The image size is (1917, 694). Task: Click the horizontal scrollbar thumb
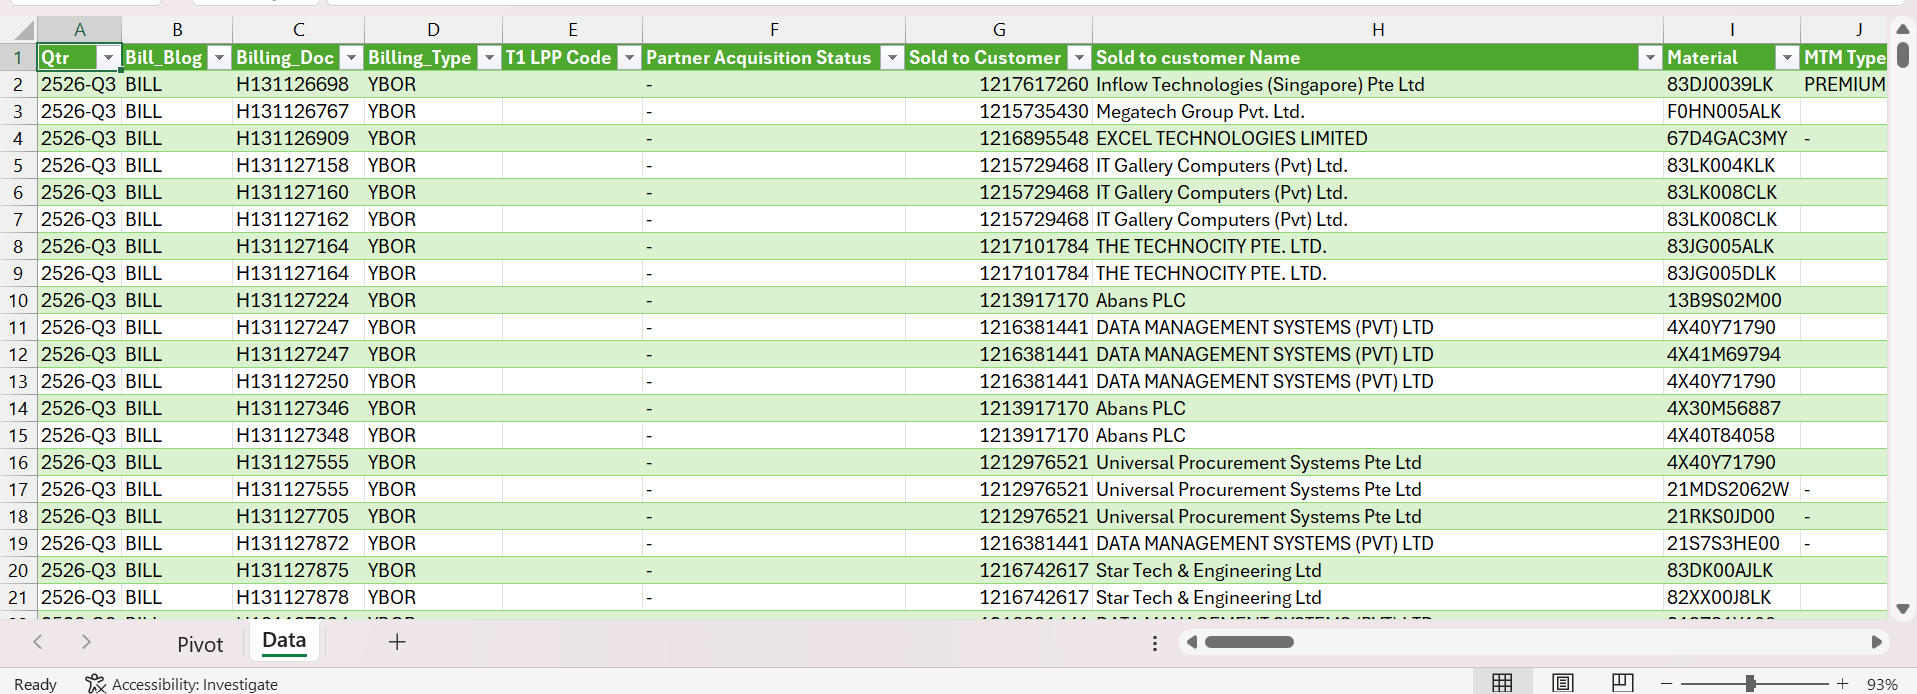coord(1249,642)
